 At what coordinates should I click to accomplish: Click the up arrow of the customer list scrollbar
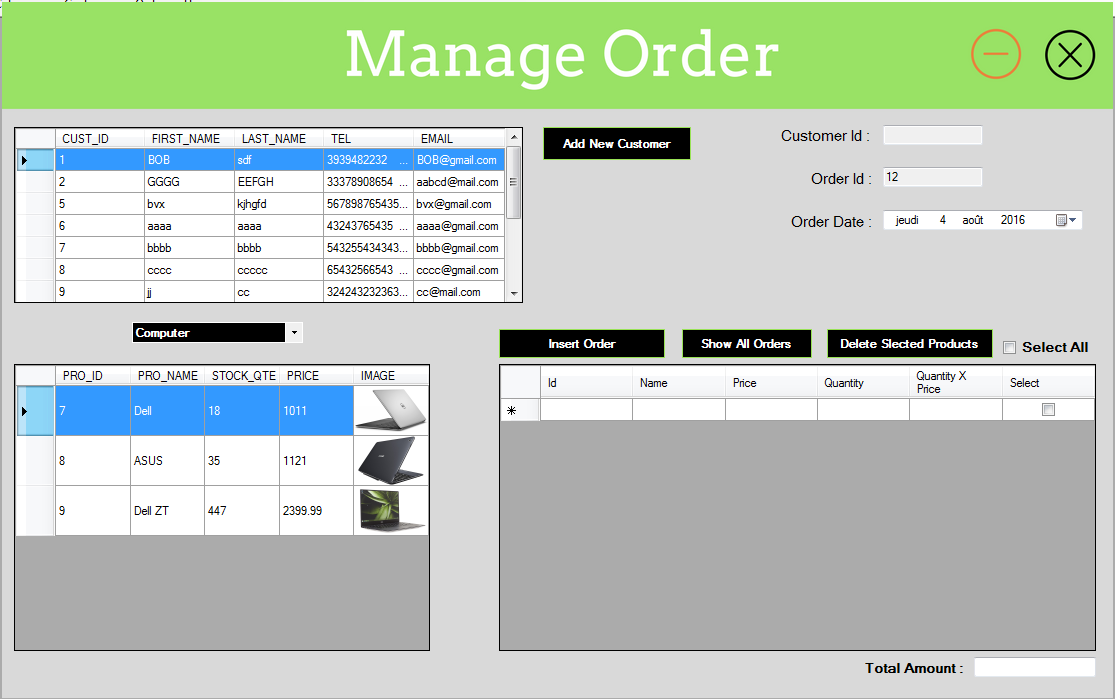coord(513,135)
